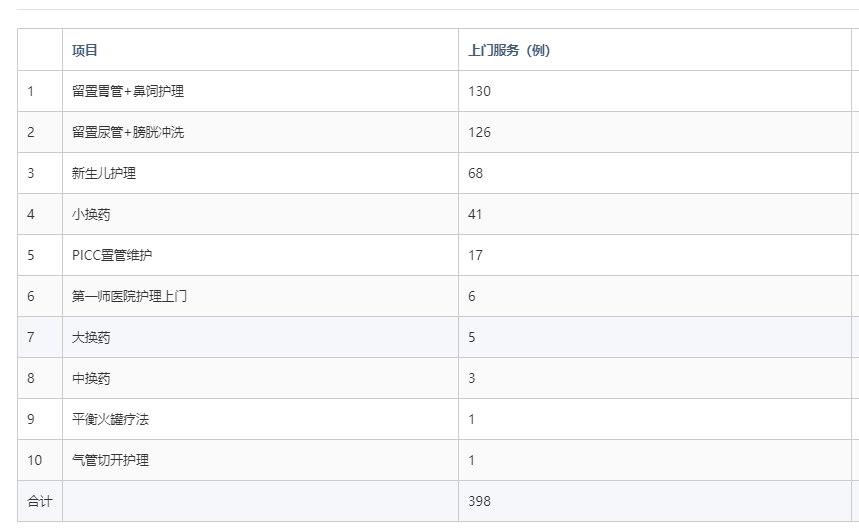
Task: Click the value 68 in the table
Action: pyautogui.click(x=475, y=173)
